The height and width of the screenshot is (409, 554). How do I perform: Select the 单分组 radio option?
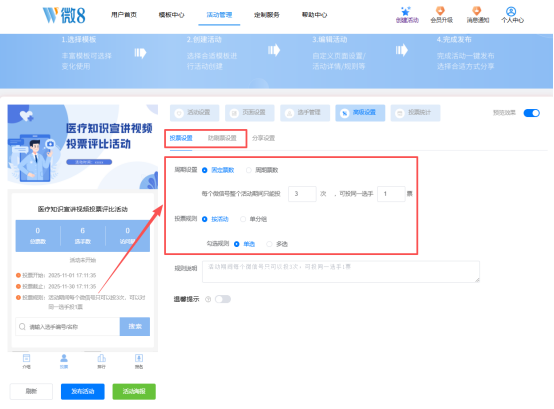coord(243,219)
